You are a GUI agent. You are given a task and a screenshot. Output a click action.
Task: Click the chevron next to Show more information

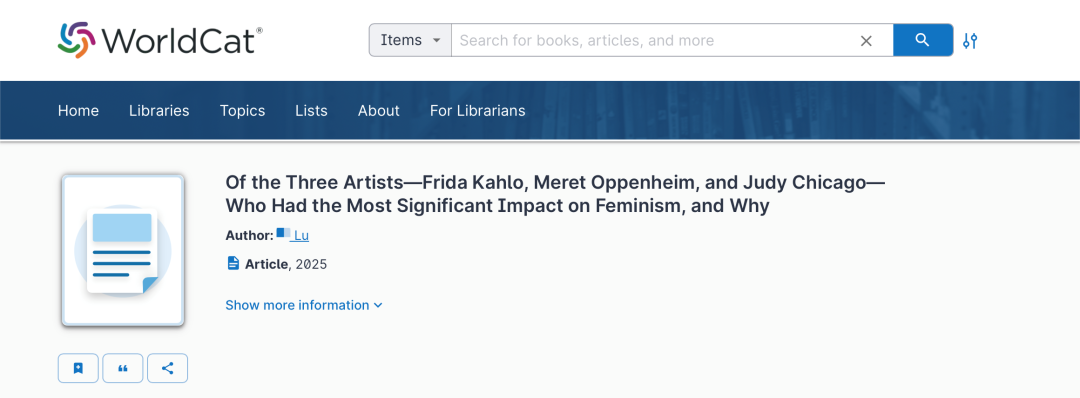tap(378, 305)
